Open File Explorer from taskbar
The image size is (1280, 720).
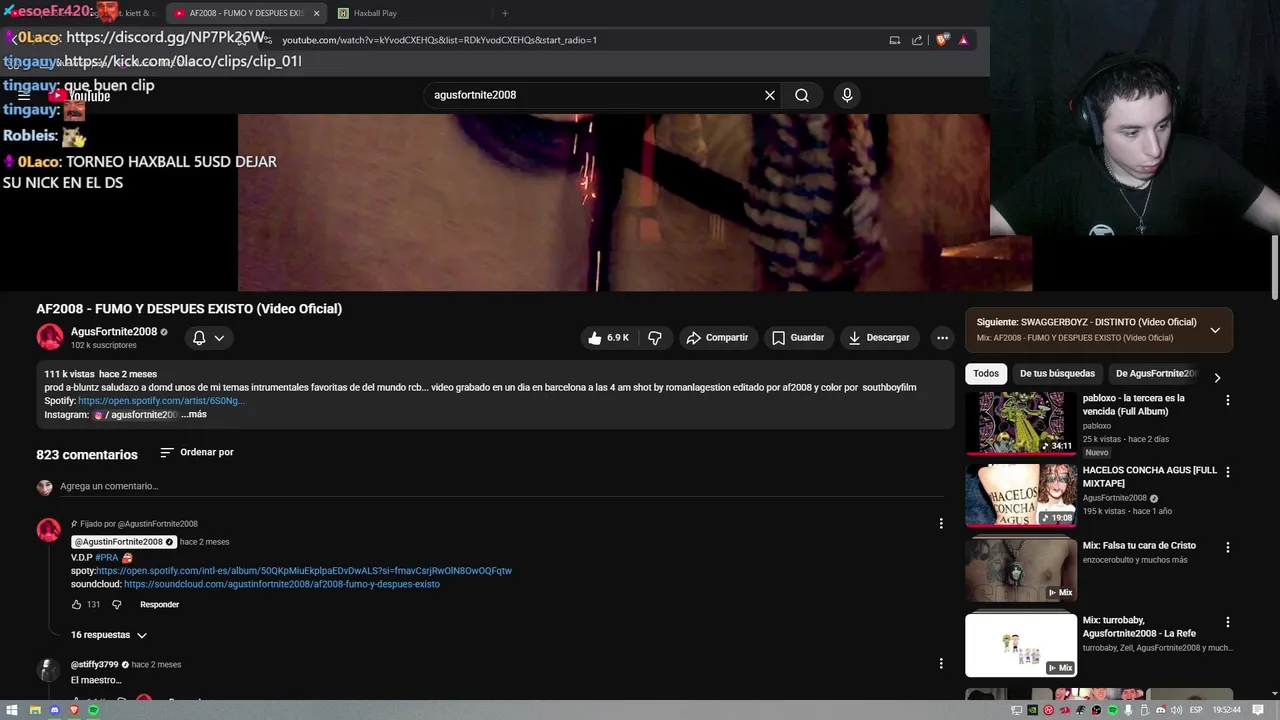coord(34,710)
